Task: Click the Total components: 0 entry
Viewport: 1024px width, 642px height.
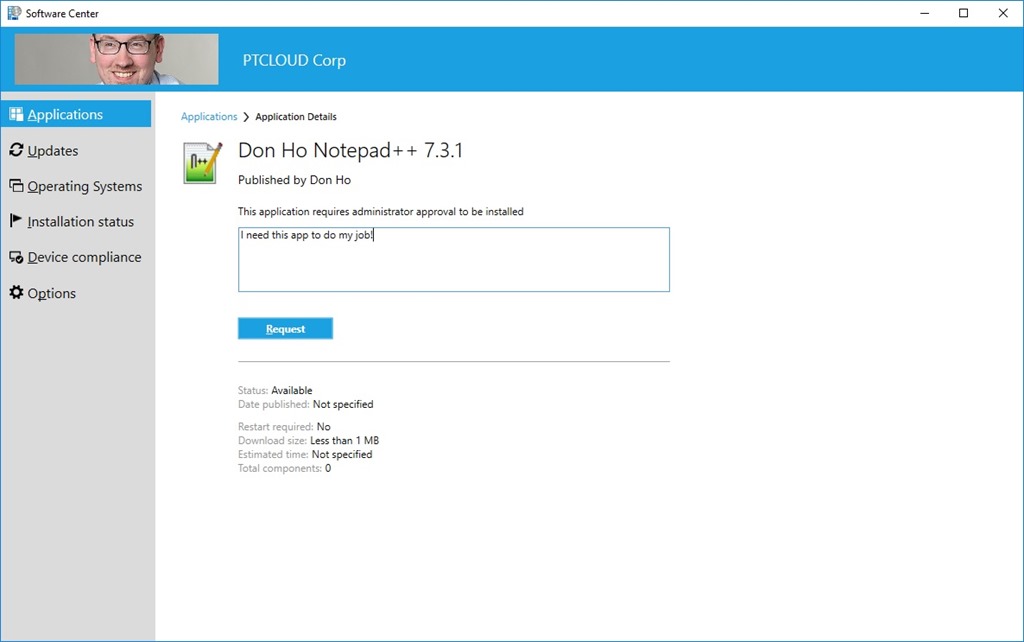Action: (284, 468)
